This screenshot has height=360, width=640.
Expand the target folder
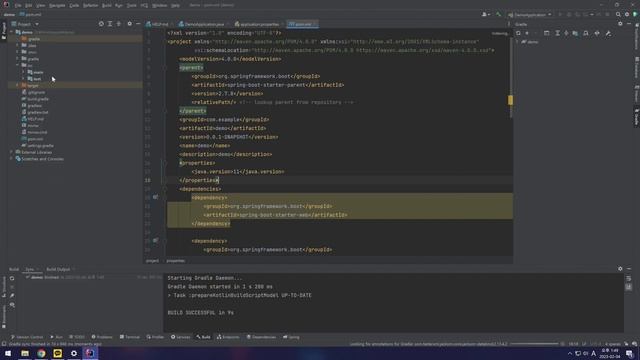[17, 85]
